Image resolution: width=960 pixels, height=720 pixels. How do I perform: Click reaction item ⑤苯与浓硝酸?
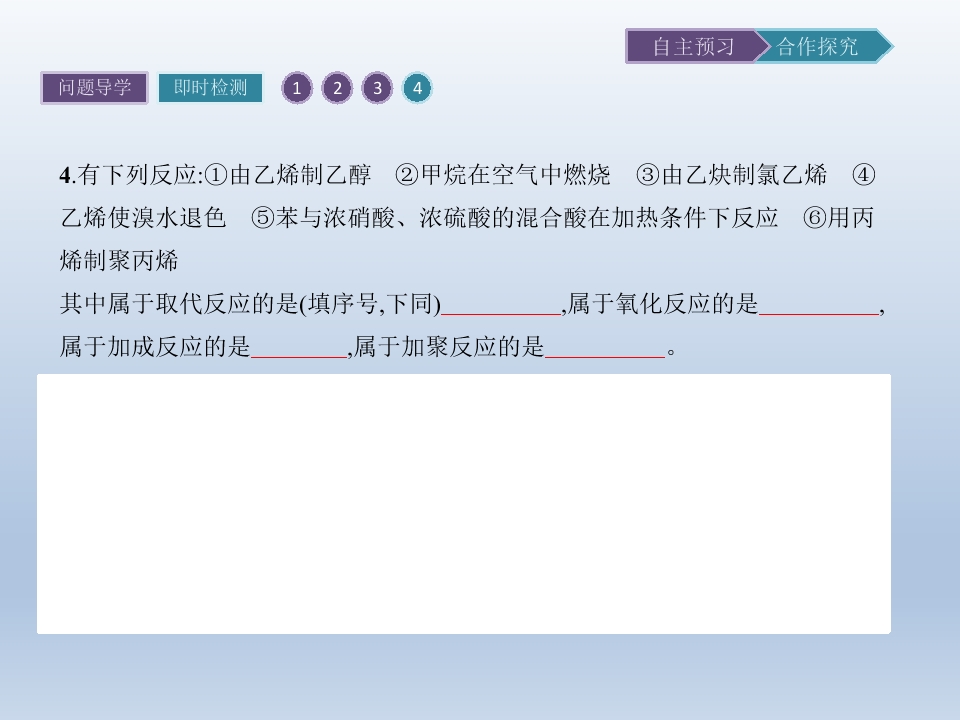click(x=323, y=218)
